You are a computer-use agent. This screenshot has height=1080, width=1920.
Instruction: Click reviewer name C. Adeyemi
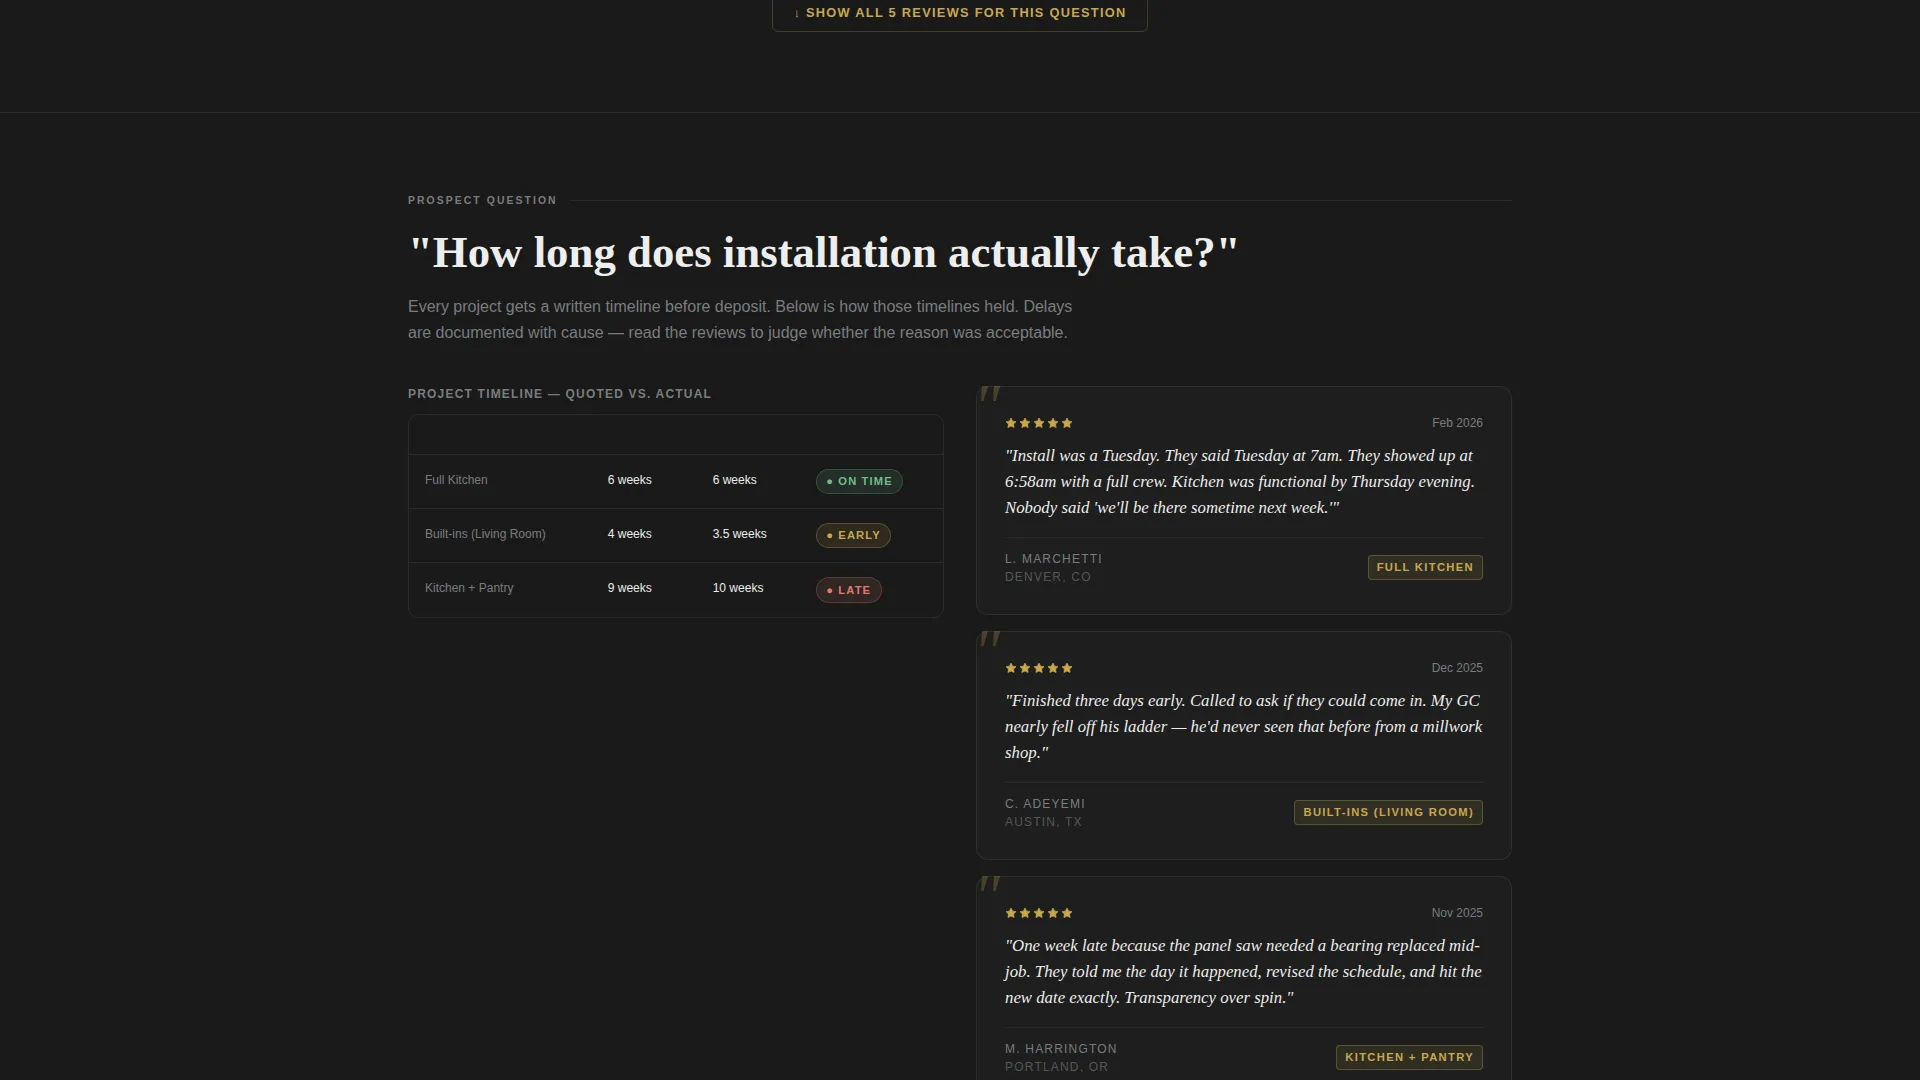point(1045,804)
